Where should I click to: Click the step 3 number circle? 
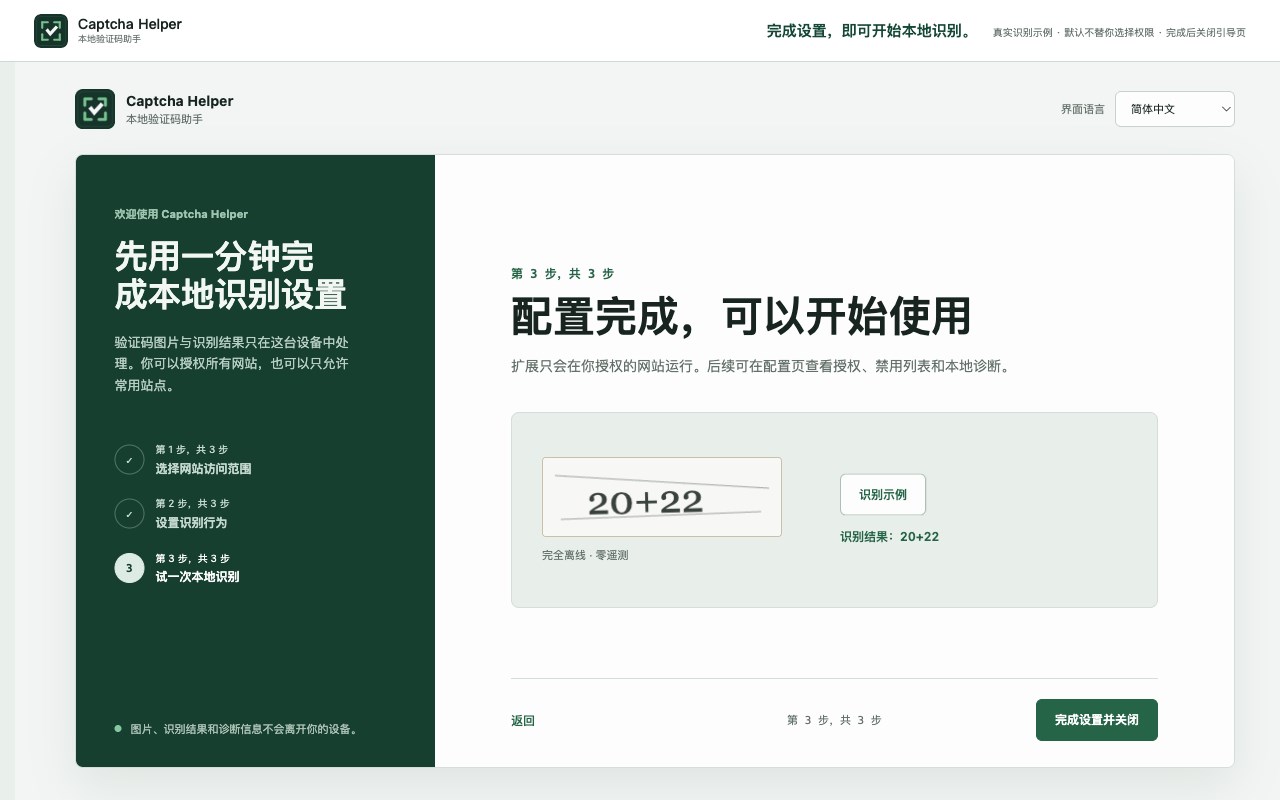pyautogui.click(x=129, y=568)
